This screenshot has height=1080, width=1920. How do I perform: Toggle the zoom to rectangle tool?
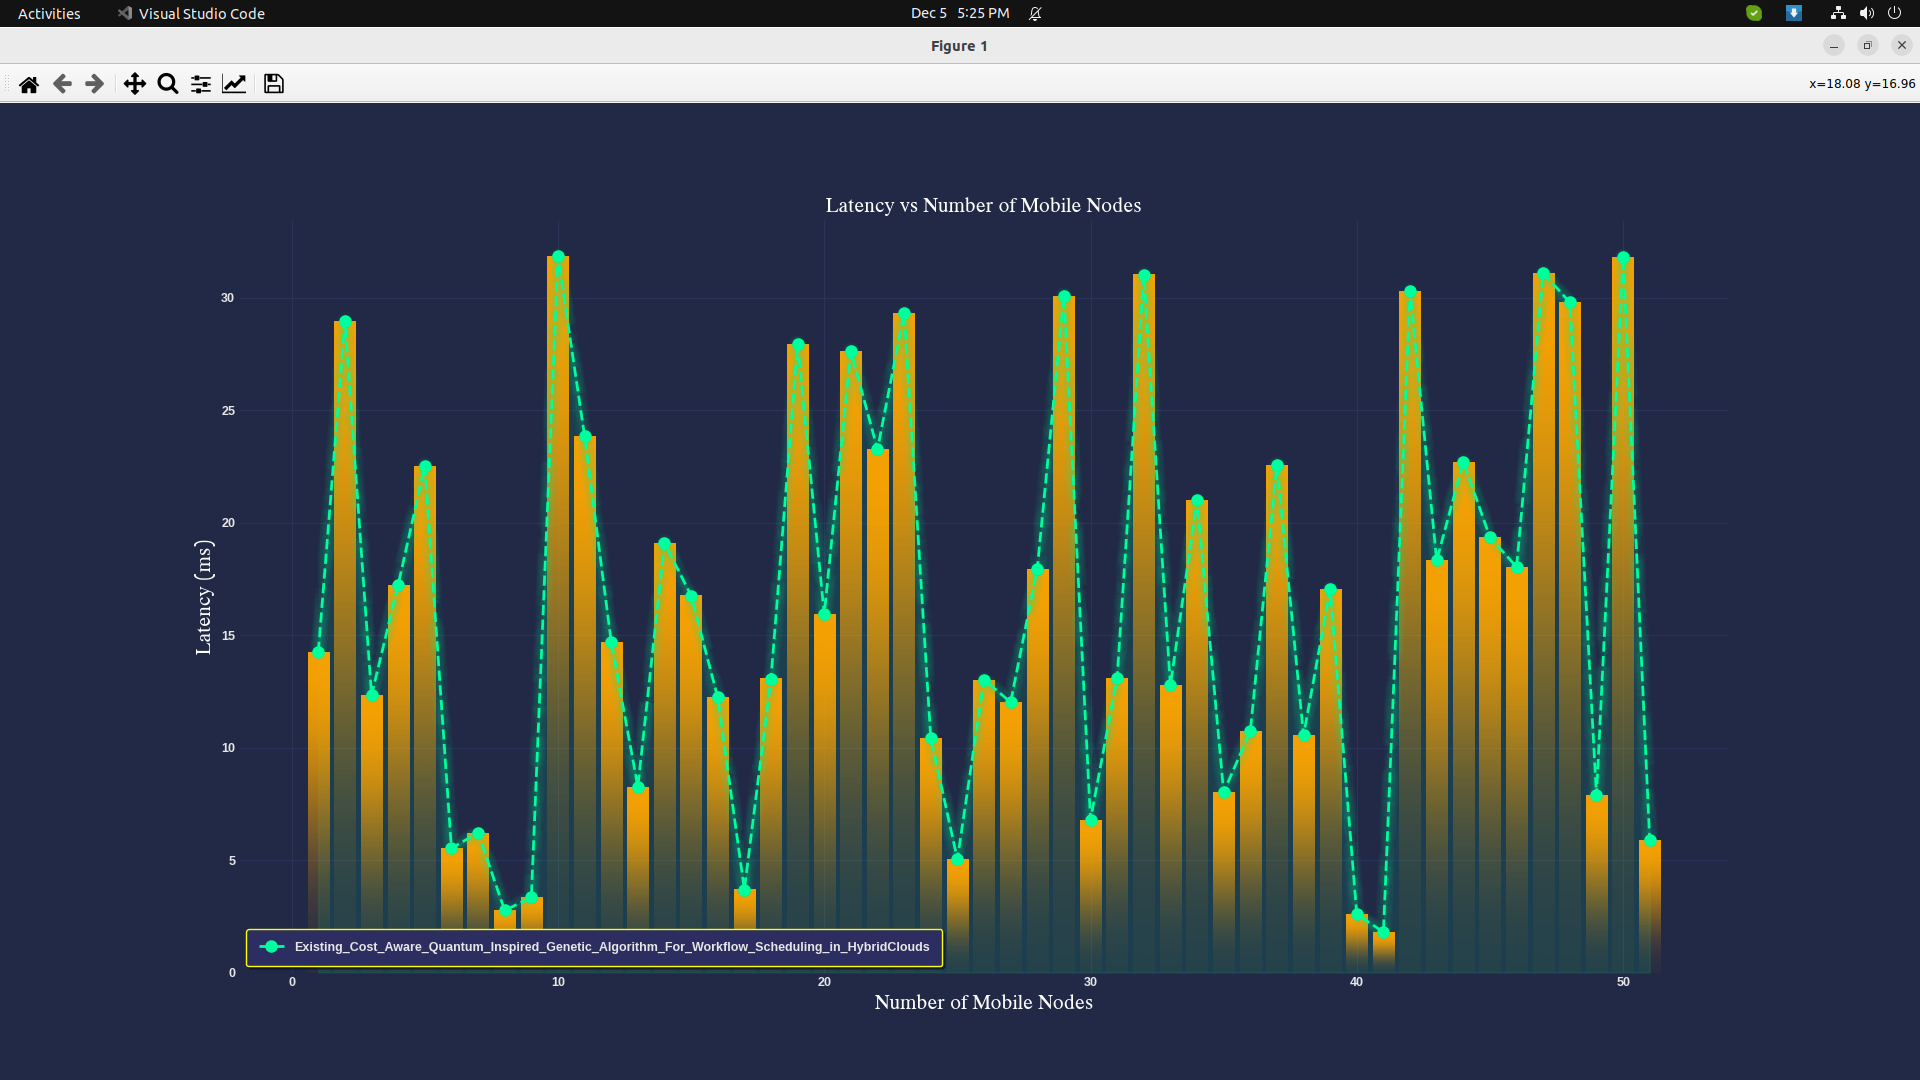[168, 84]
